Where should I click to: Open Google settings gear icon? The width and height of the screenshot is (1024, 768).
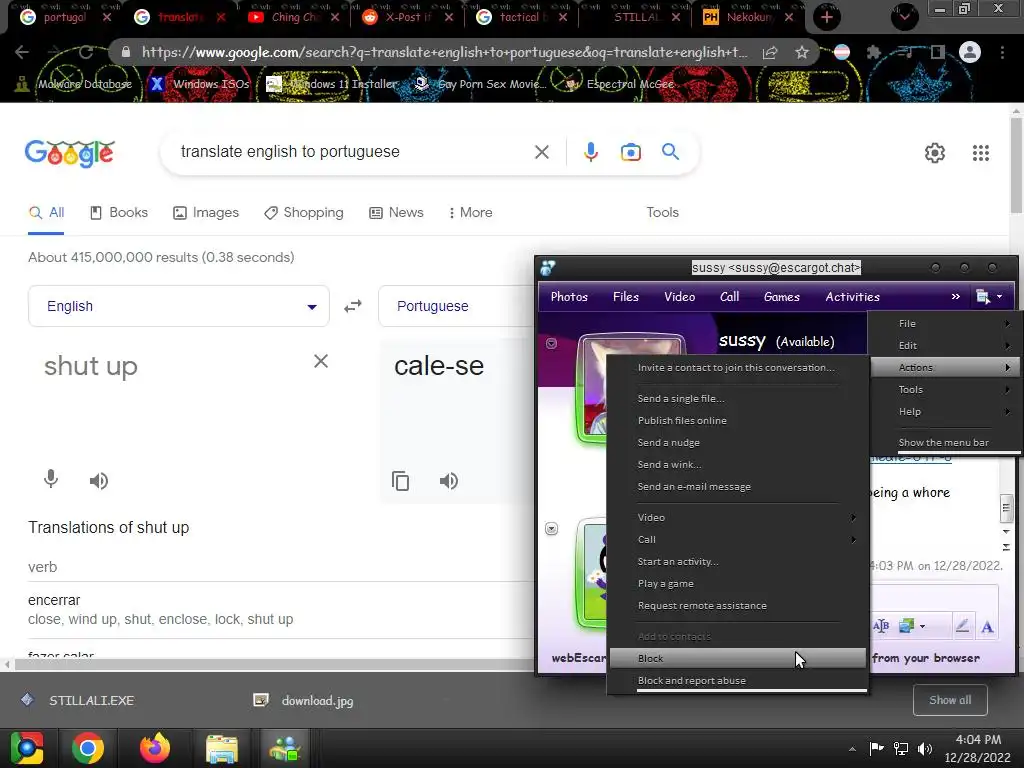[x=935, y=153]
